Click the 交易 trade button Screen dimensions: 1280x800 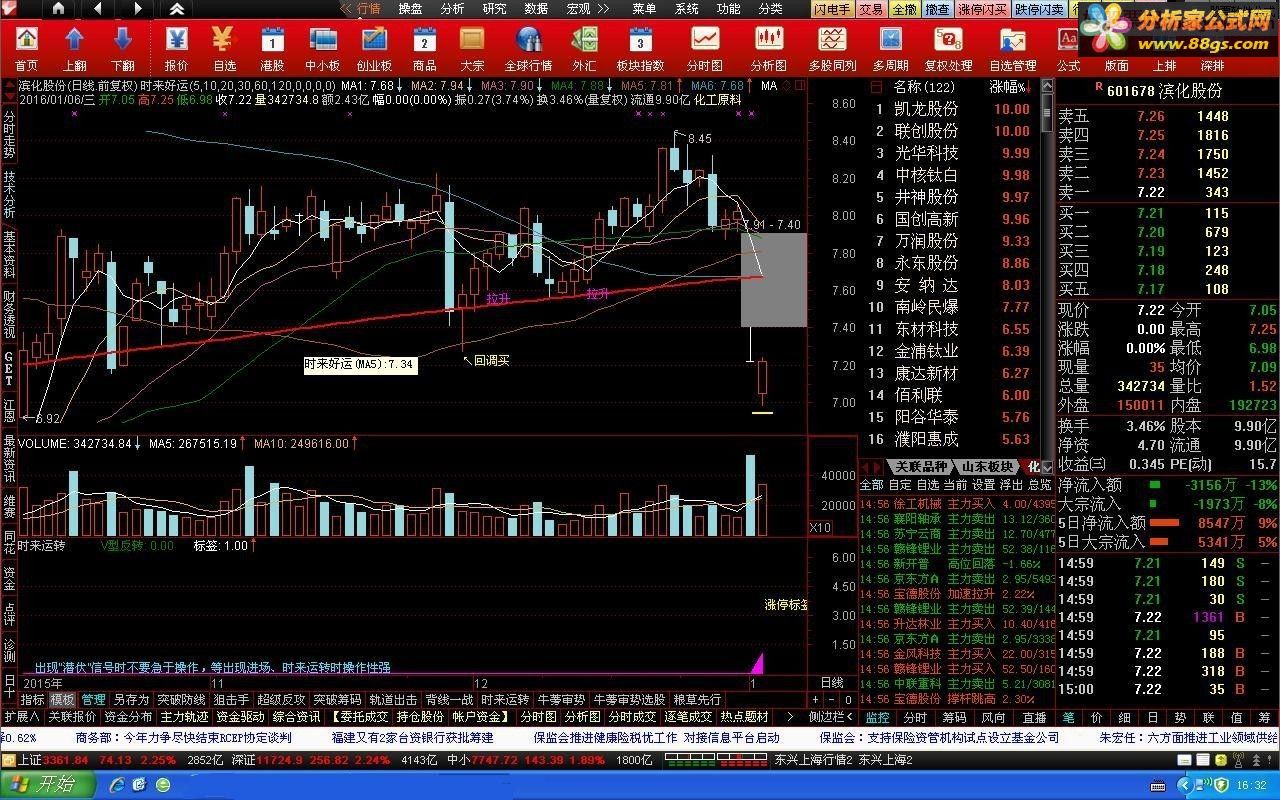[870, 9]
